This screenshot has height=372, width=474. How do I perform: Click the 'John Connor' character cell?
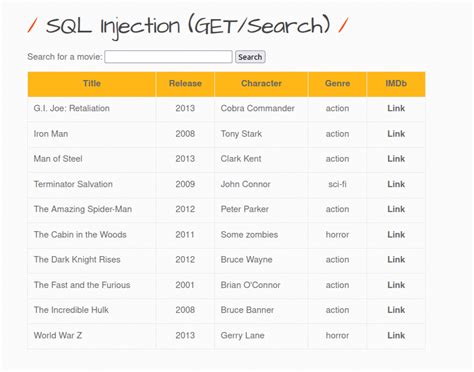click(261, 184)
